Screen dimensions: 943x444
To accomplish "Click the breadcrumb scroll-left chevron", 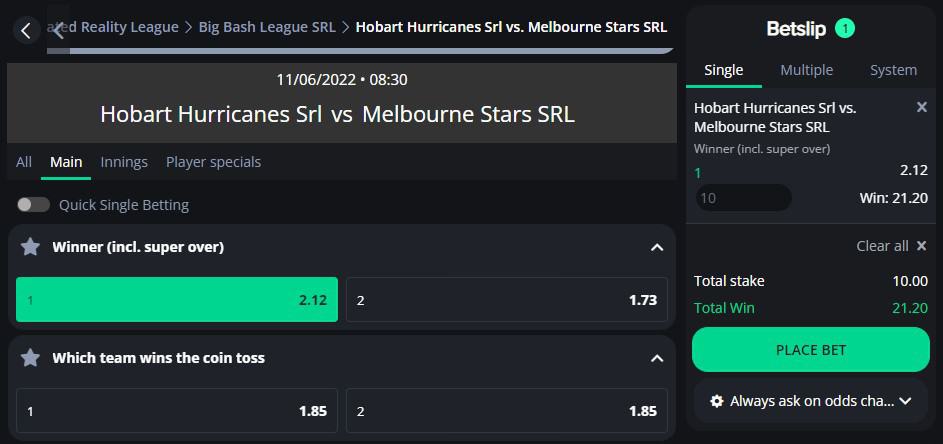I will (58, 31).
